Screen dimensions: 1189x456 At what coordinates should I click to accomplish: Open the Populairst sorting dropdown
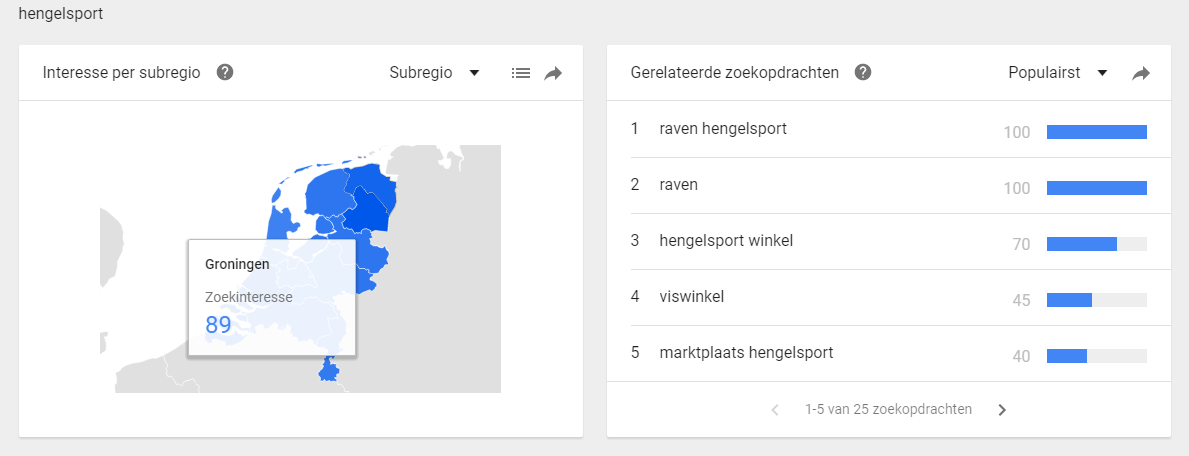[x=1057, y=72]
